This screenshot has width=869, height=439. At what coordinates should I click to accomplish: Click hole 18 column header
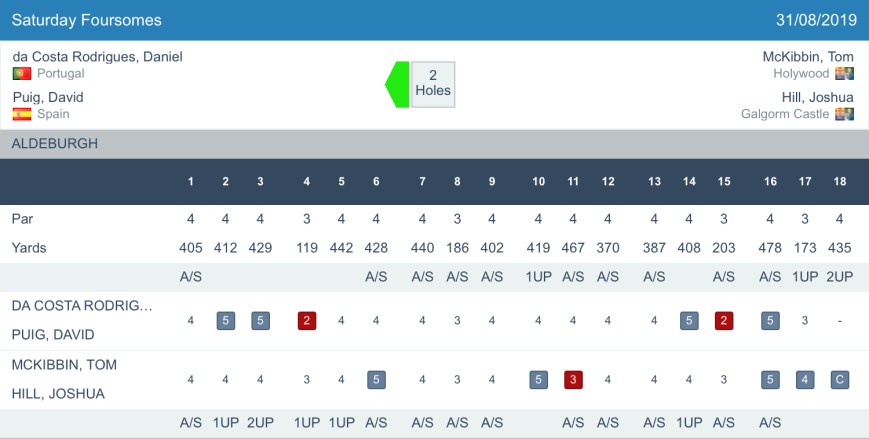pyautogui.click(x=840, y=181)
